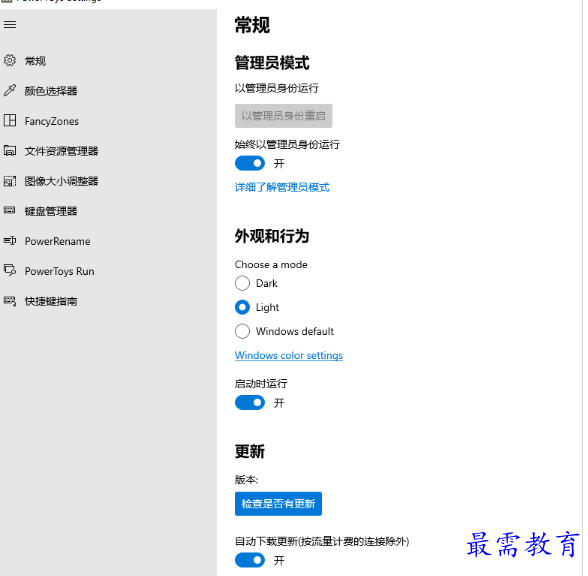588x576 pixels.
Task: Click 检查是否有更新 button
Action: (278, 504)
